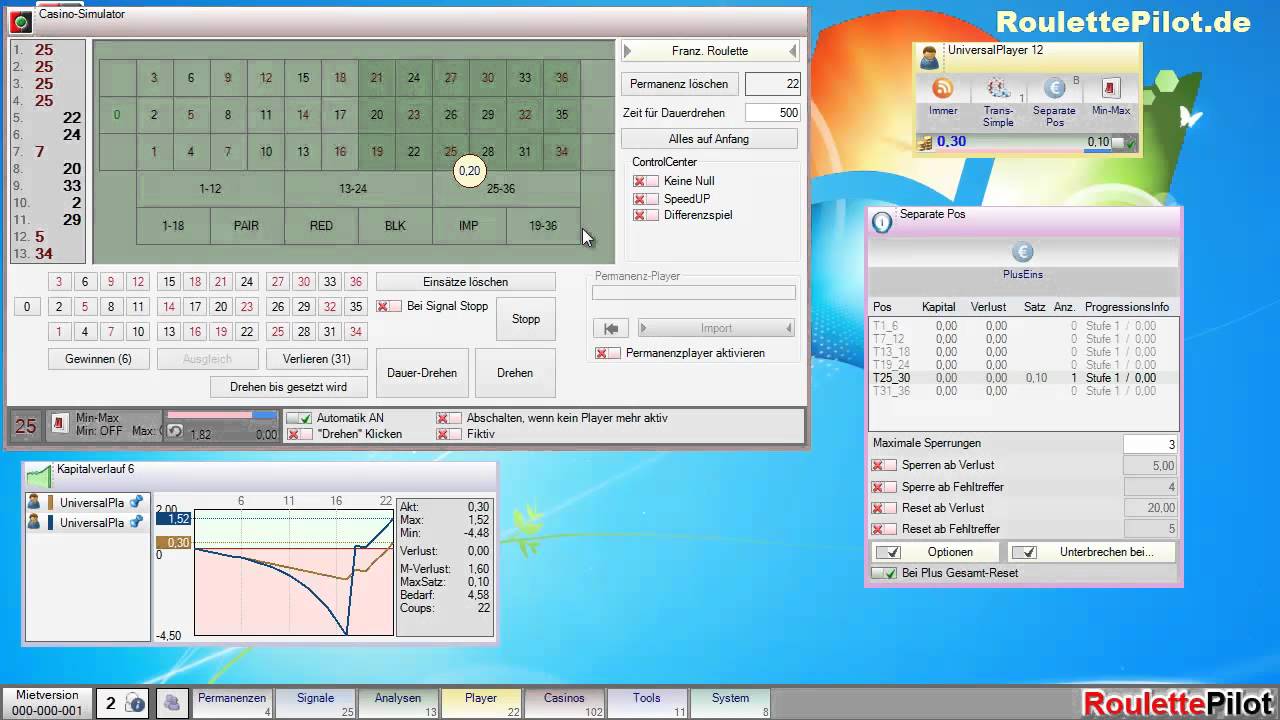
Task: Open the Trans-Simple module icon
Action: pos(998,88)
